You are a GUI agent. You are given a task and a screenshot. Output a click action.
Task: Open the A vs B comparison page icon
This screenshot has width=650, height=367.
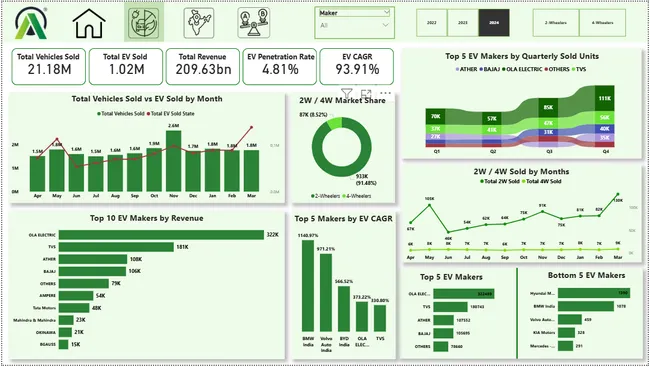point(254,23)
